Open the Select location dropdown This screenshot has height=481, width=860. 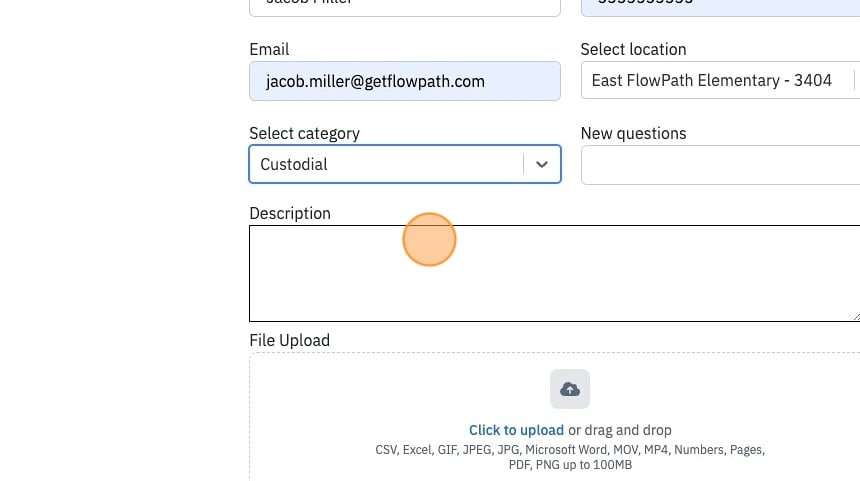pyautogui.click(x=720, y=81)
